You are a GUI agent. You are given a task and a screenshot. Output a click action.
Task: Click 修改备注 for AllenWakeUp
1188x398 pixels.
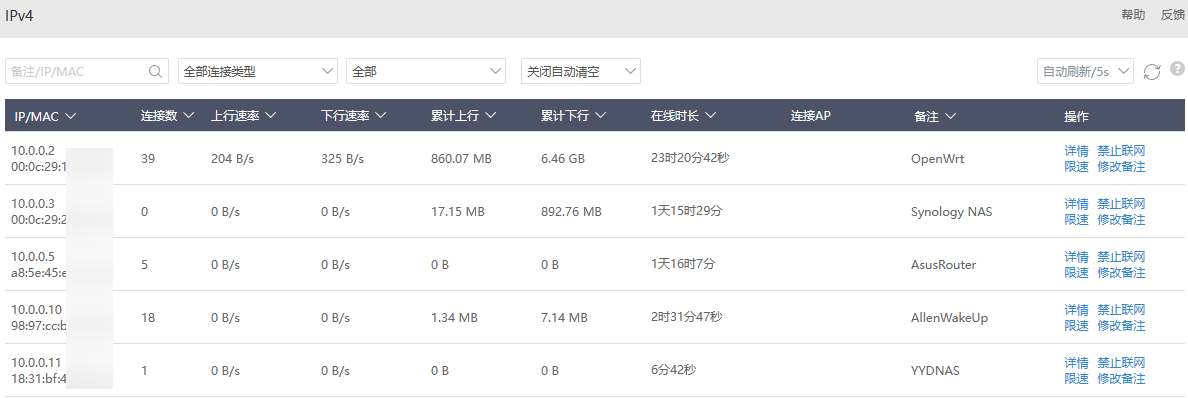(x=1121, y=325)
